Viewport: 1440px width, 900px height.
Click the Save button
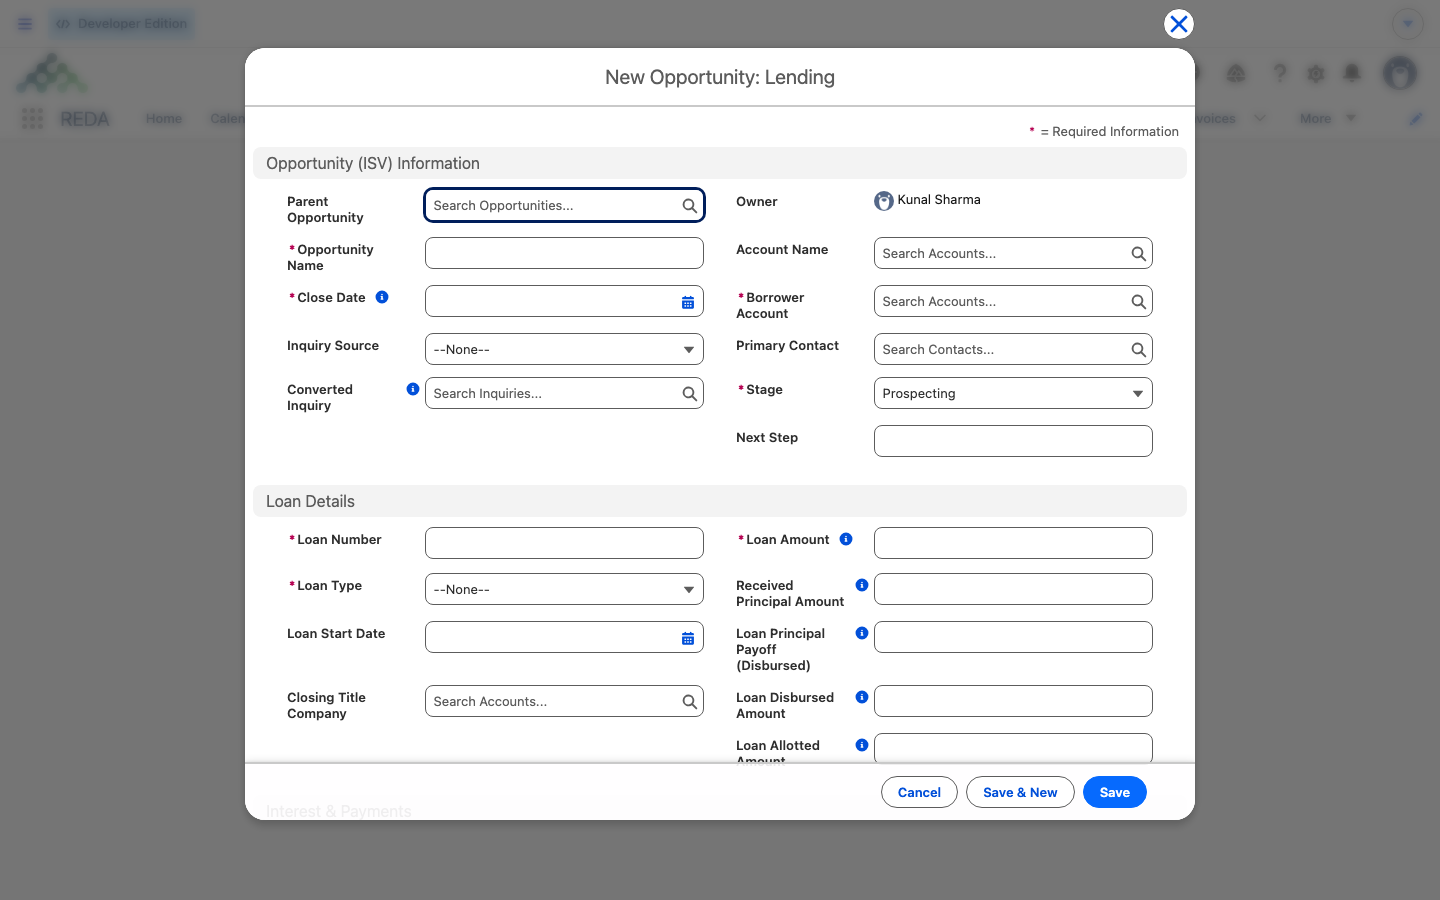tap(1115, 792)
